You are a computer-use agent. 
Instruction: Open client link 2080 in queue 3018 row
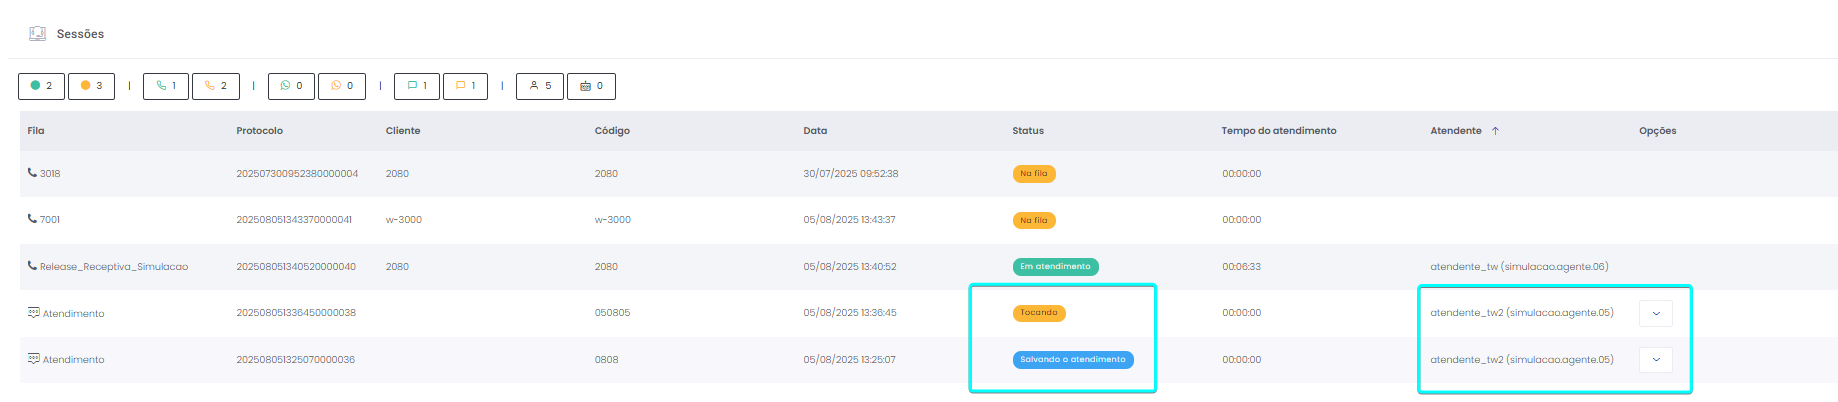[397, 174]
